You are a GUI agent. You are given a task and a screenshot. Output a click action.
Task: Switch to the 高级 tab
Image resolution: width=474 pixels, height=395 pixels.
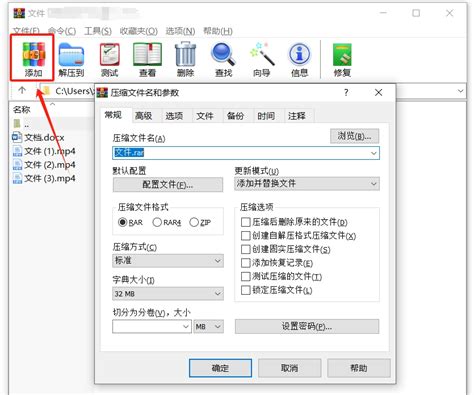click(x=144, y=116)
